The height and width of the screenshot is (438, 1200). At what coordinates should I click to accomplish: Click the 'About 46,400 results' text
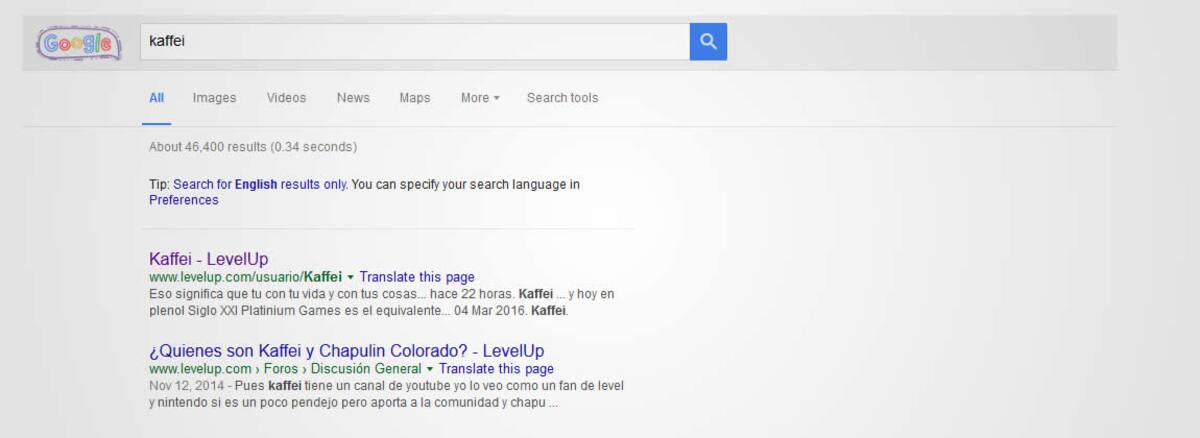click(x=253, y=147)
